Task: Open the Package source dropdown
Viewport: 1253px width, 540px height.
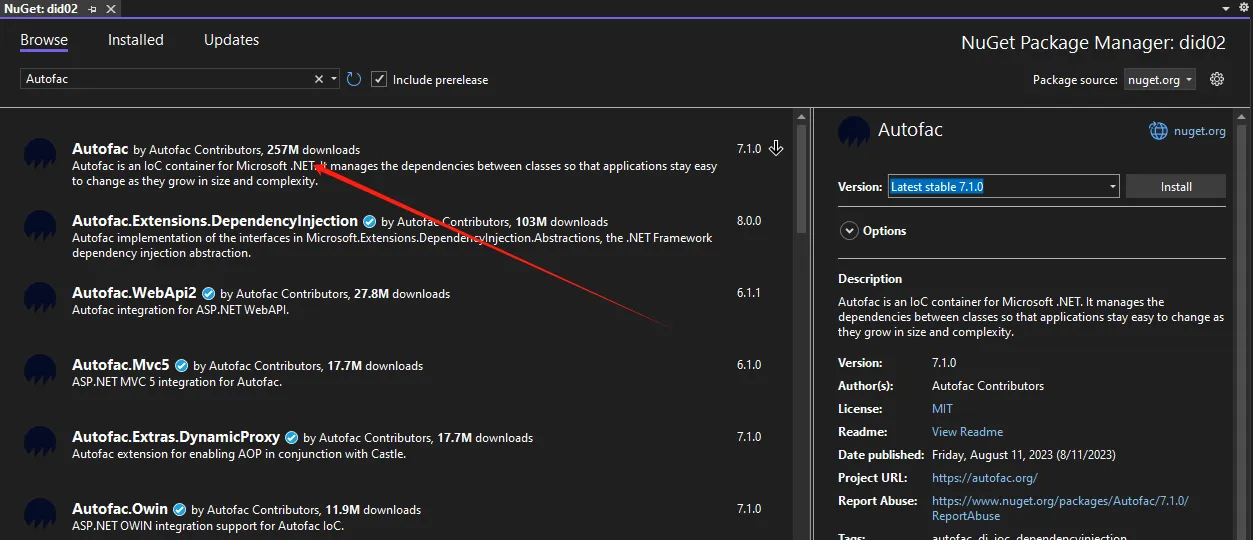Action: [1159, 80]
